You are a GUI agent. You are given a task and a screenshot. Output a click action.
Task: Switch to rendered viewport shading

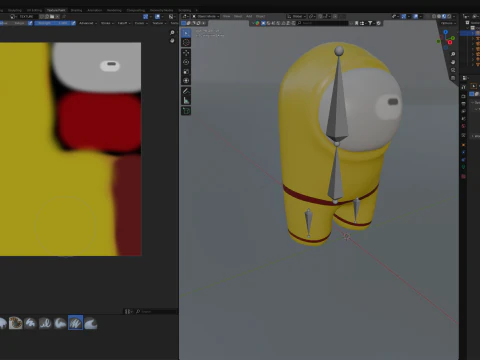pos(449,16)
